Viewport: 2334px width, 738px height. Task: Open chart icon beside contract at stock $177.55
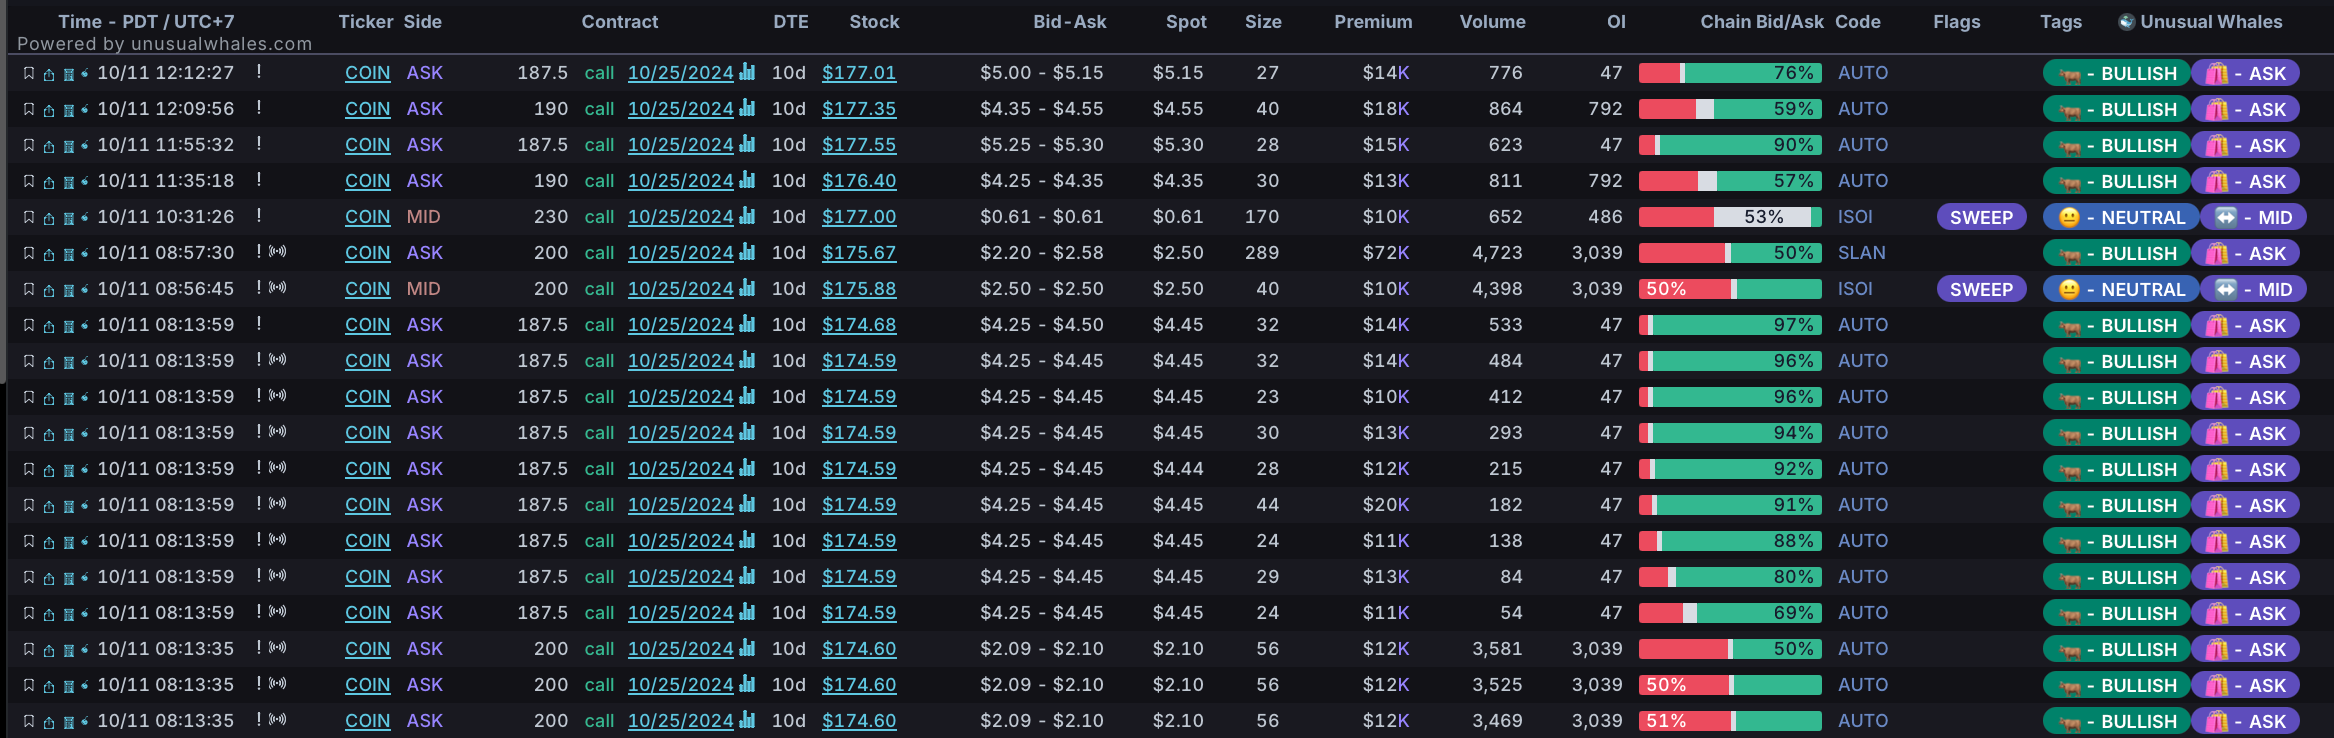tap(747, 144)
